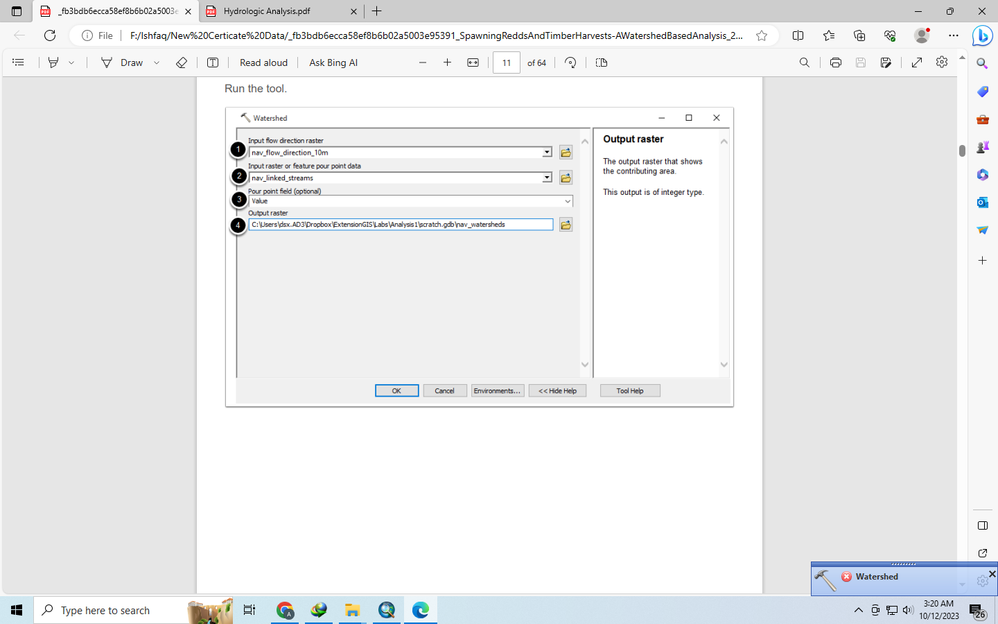The width and height of the screenshot is (998, 624).
Task: Show hidden system tray icons
Action: [858, 610]
